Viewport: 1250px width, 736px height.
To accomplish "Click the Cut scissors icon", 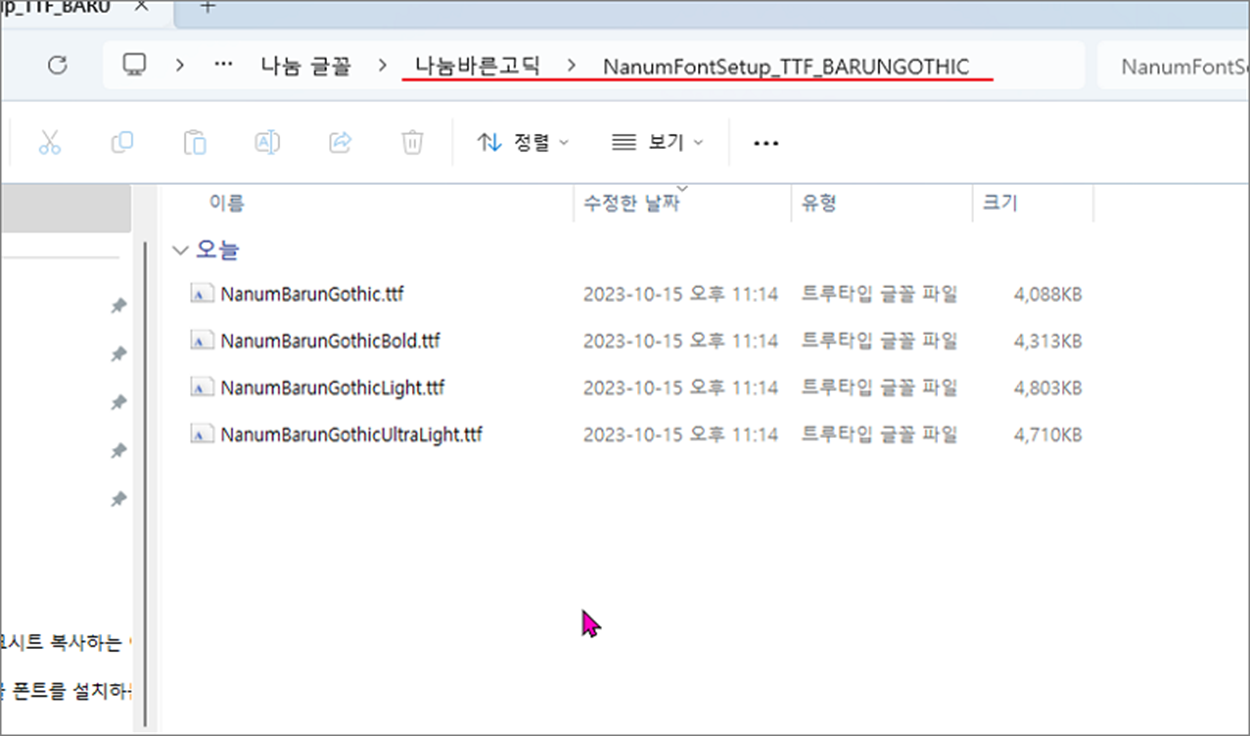I will (x=49, y=142).
